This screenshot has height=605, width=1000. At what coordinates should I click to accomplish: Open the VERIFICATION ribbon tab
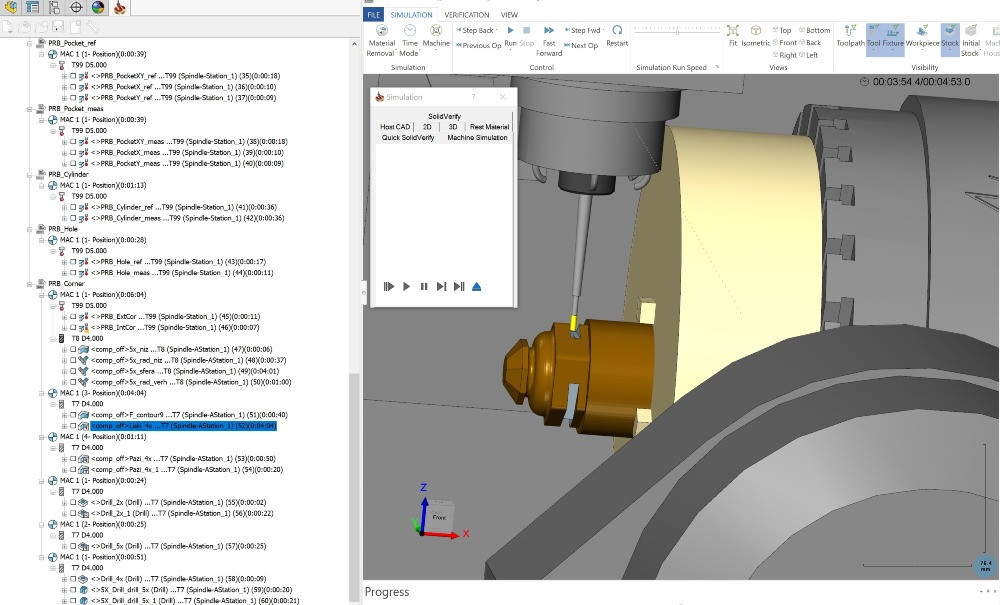[x=466, y=15]
